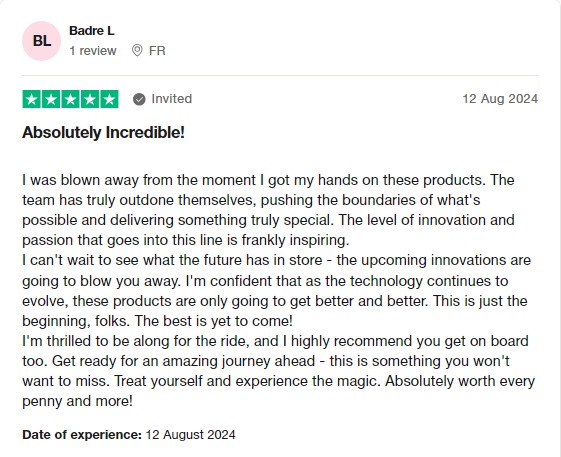Viewport: 561px width, 457px height.
Task: Open the 'Absolutely Incredible!' review title
Action: (103, 132)
